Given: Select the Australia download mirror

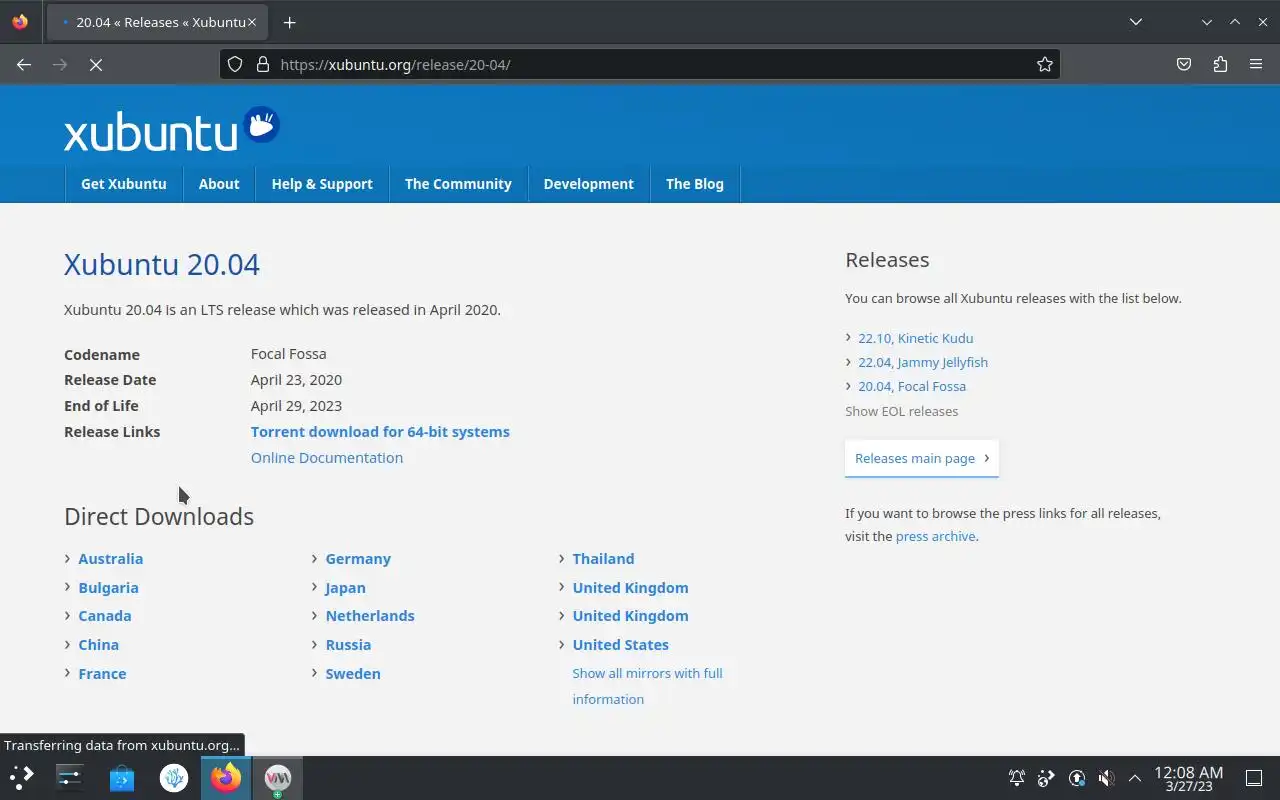Looking at the screenshot, I should (x=111, y=559).
